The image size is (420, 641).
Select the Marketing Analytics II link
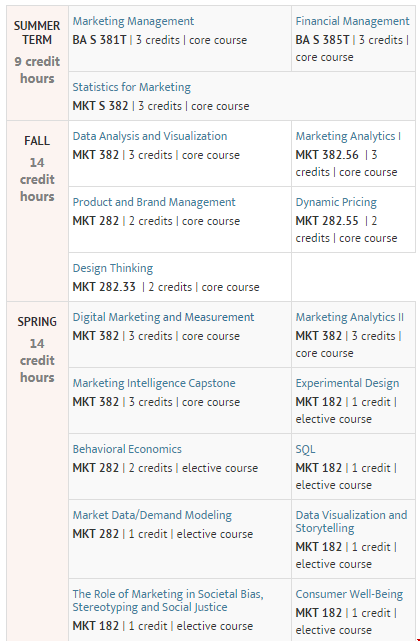(x=350, y=317)
